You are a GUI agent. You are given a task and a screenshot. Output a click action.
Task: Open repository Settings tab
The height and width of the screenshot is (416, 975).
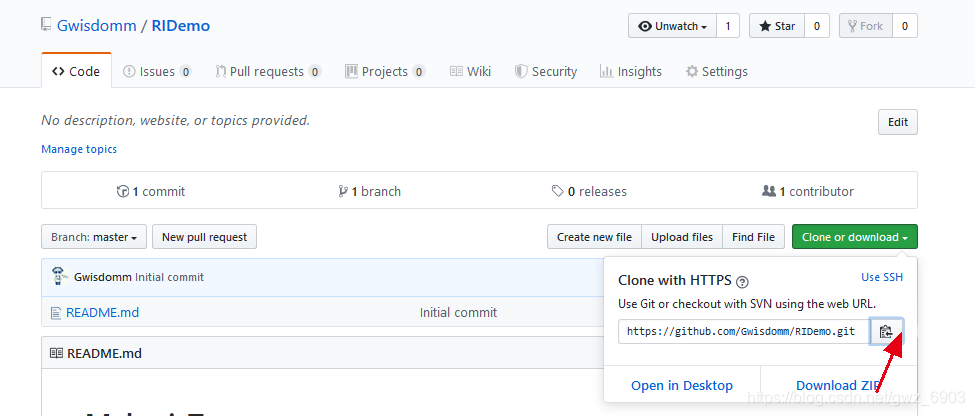(x=716, y=72)
